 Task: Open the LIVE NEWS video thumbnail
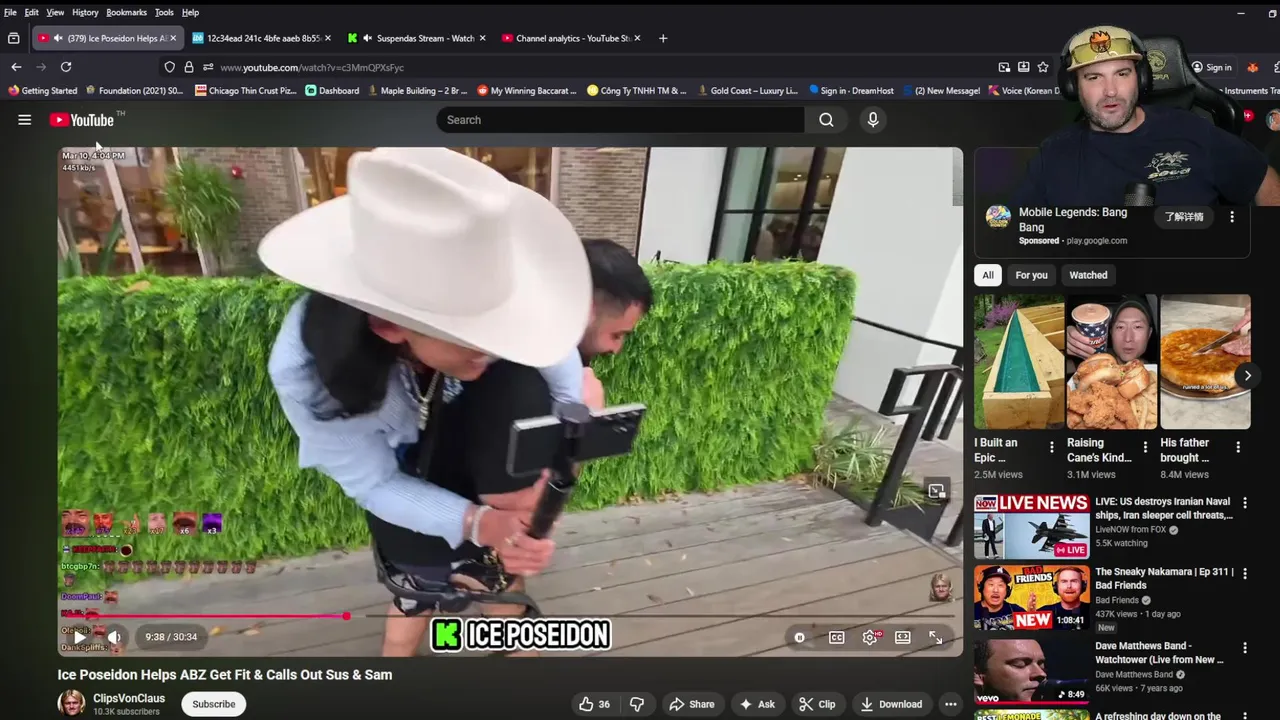(x=1032, y=526)
